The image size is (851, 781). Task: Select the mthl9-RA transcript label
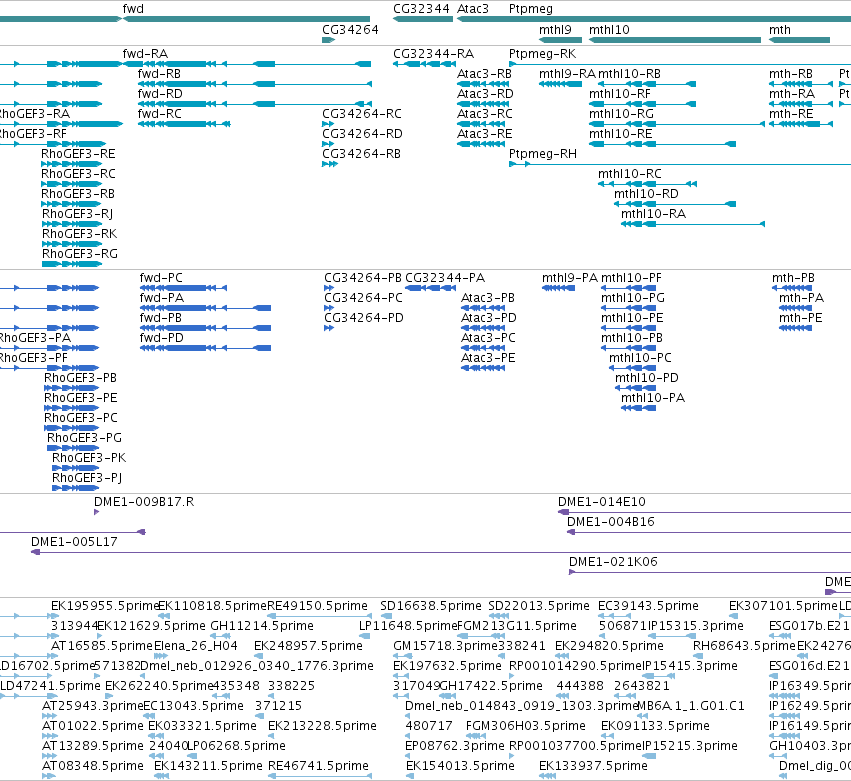click(x=567, y=74)
